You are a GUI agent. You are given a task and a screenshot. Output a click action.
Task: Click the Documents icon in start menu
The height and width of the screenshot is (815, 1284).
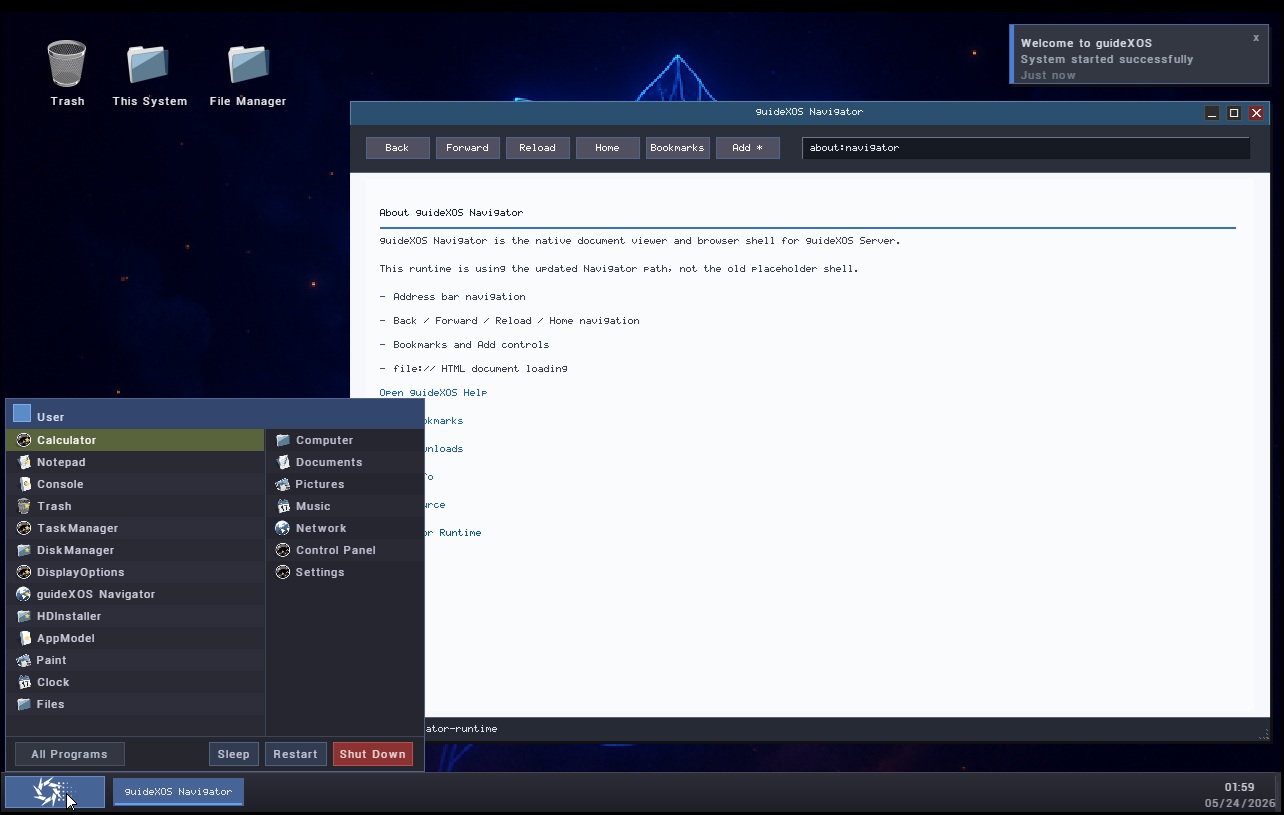pos(283,462)
